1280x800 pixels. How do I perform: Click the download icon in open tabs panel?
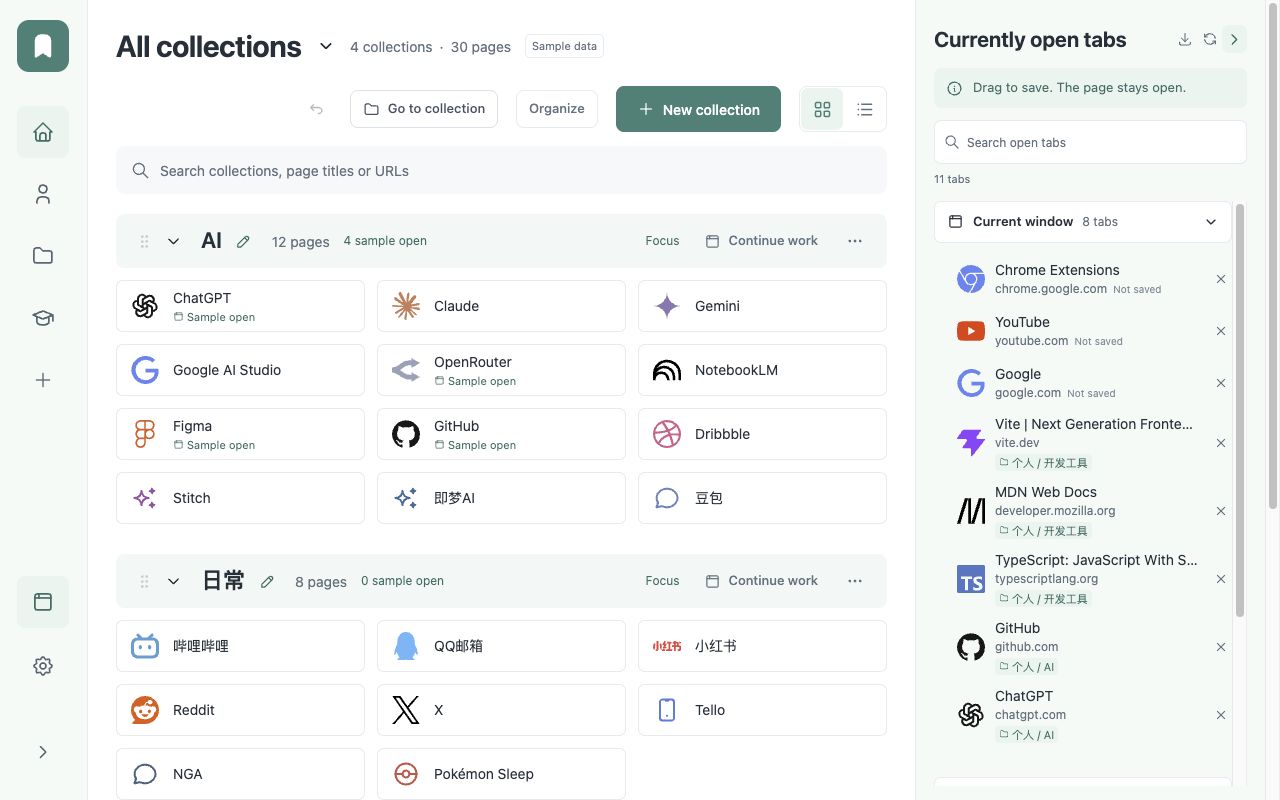point(1185,39)
